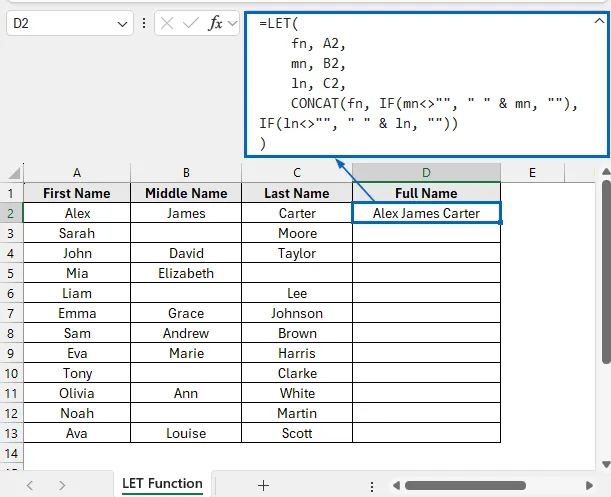Viewport: 611px width, 497px height.
Task: Select the cell with Tony
Action: click(77, 373)
